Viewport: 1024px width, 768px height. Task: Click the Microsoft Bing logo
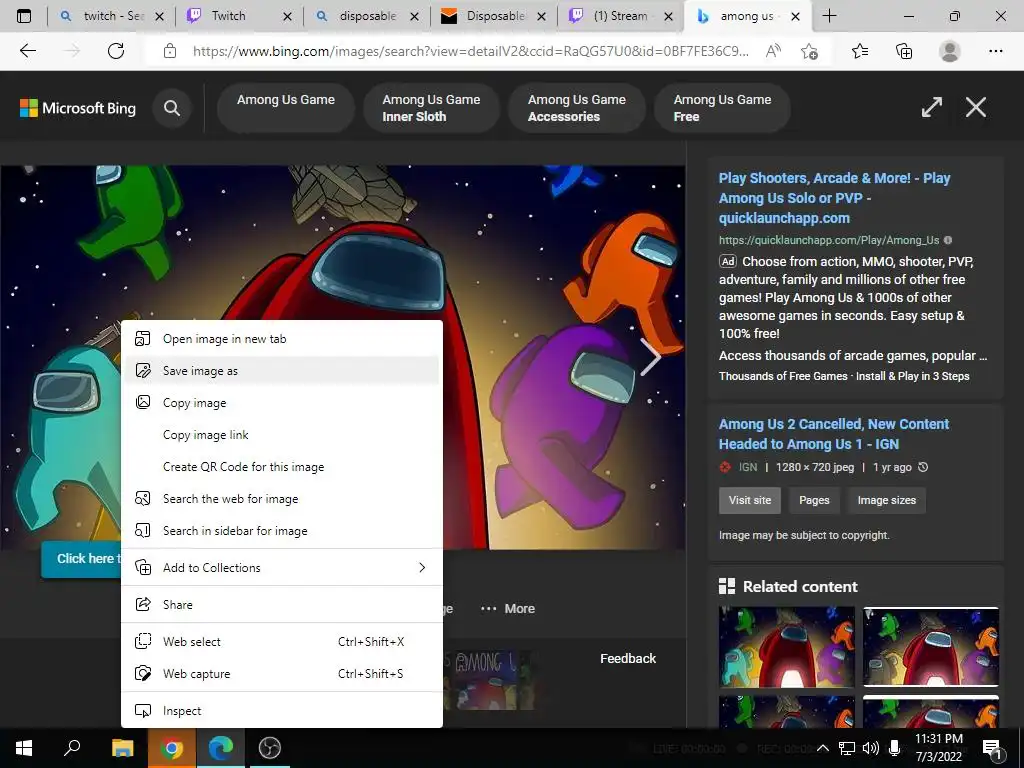78,108
